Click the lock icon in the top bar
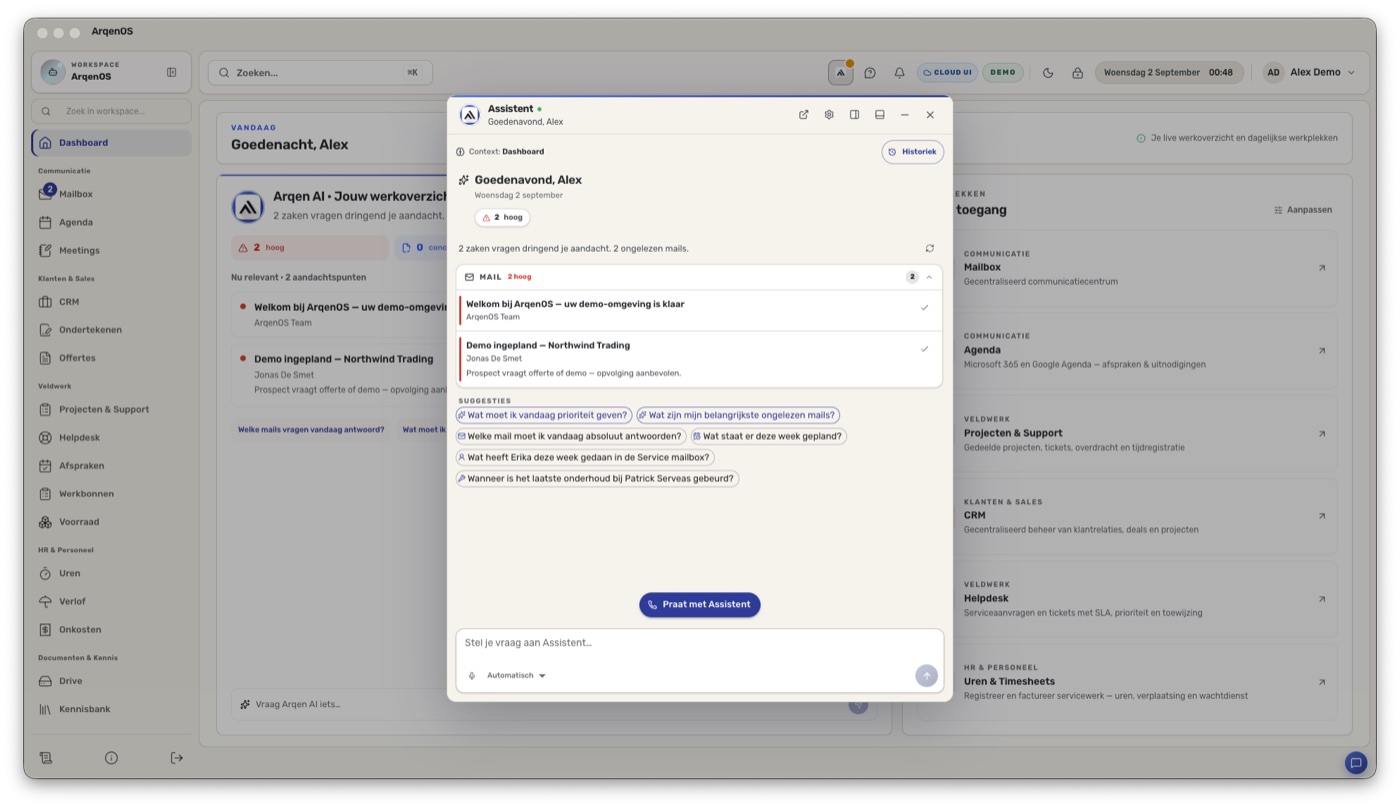1400x808 pixels. click(x=1077, y=73)
